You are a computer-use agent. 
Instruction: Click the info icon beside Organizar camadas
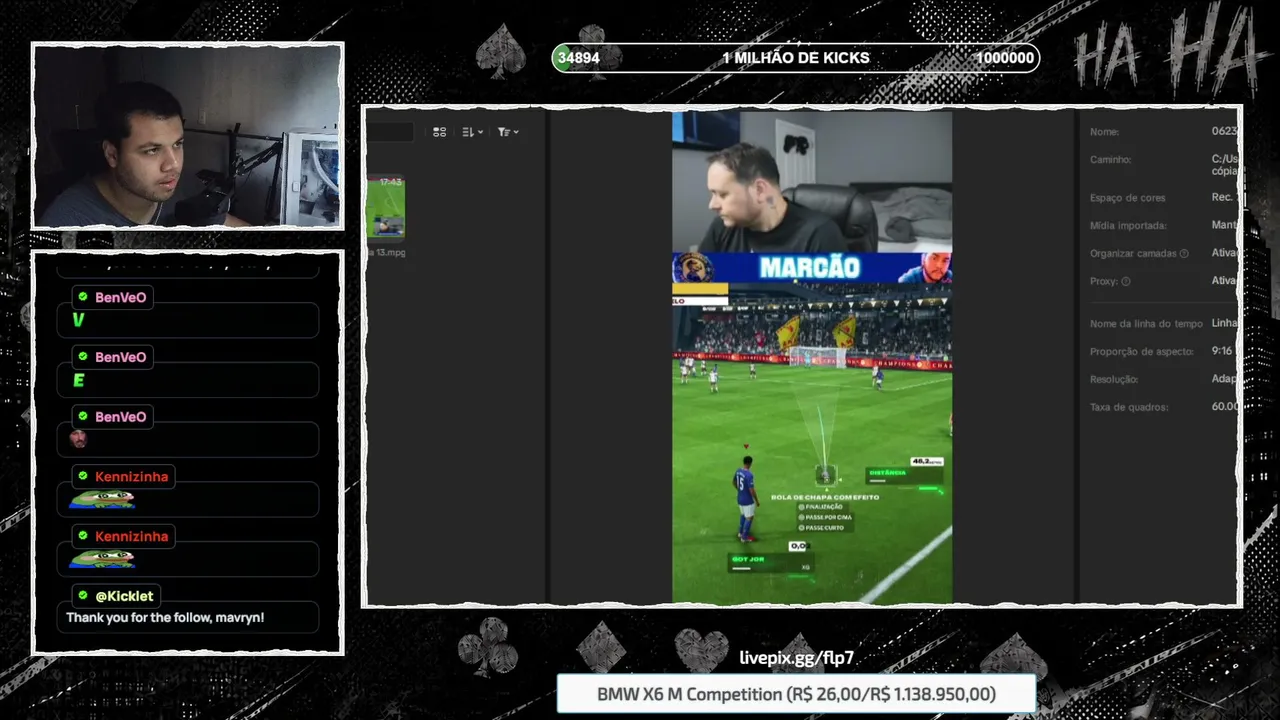click(x=1184, y=254)
